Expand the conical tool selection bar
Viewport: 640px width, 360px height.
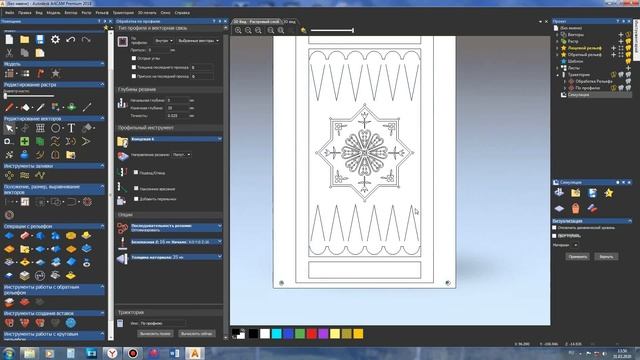[176, 139]
